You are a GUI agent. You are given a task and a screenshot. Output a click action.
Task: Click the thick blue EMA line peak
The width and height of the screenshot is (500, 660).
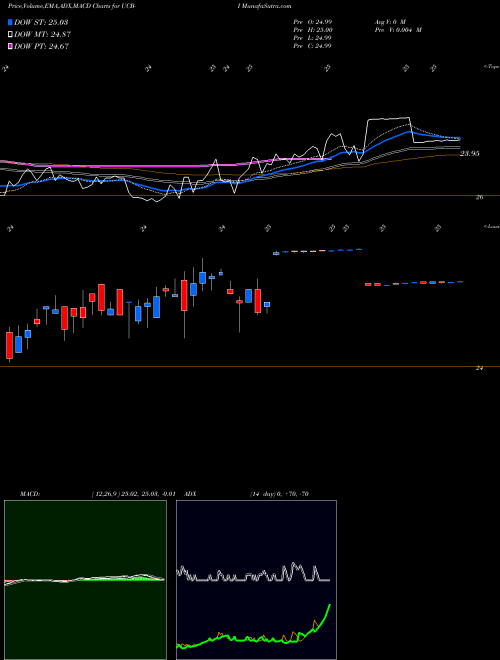[x=409, y=132]
